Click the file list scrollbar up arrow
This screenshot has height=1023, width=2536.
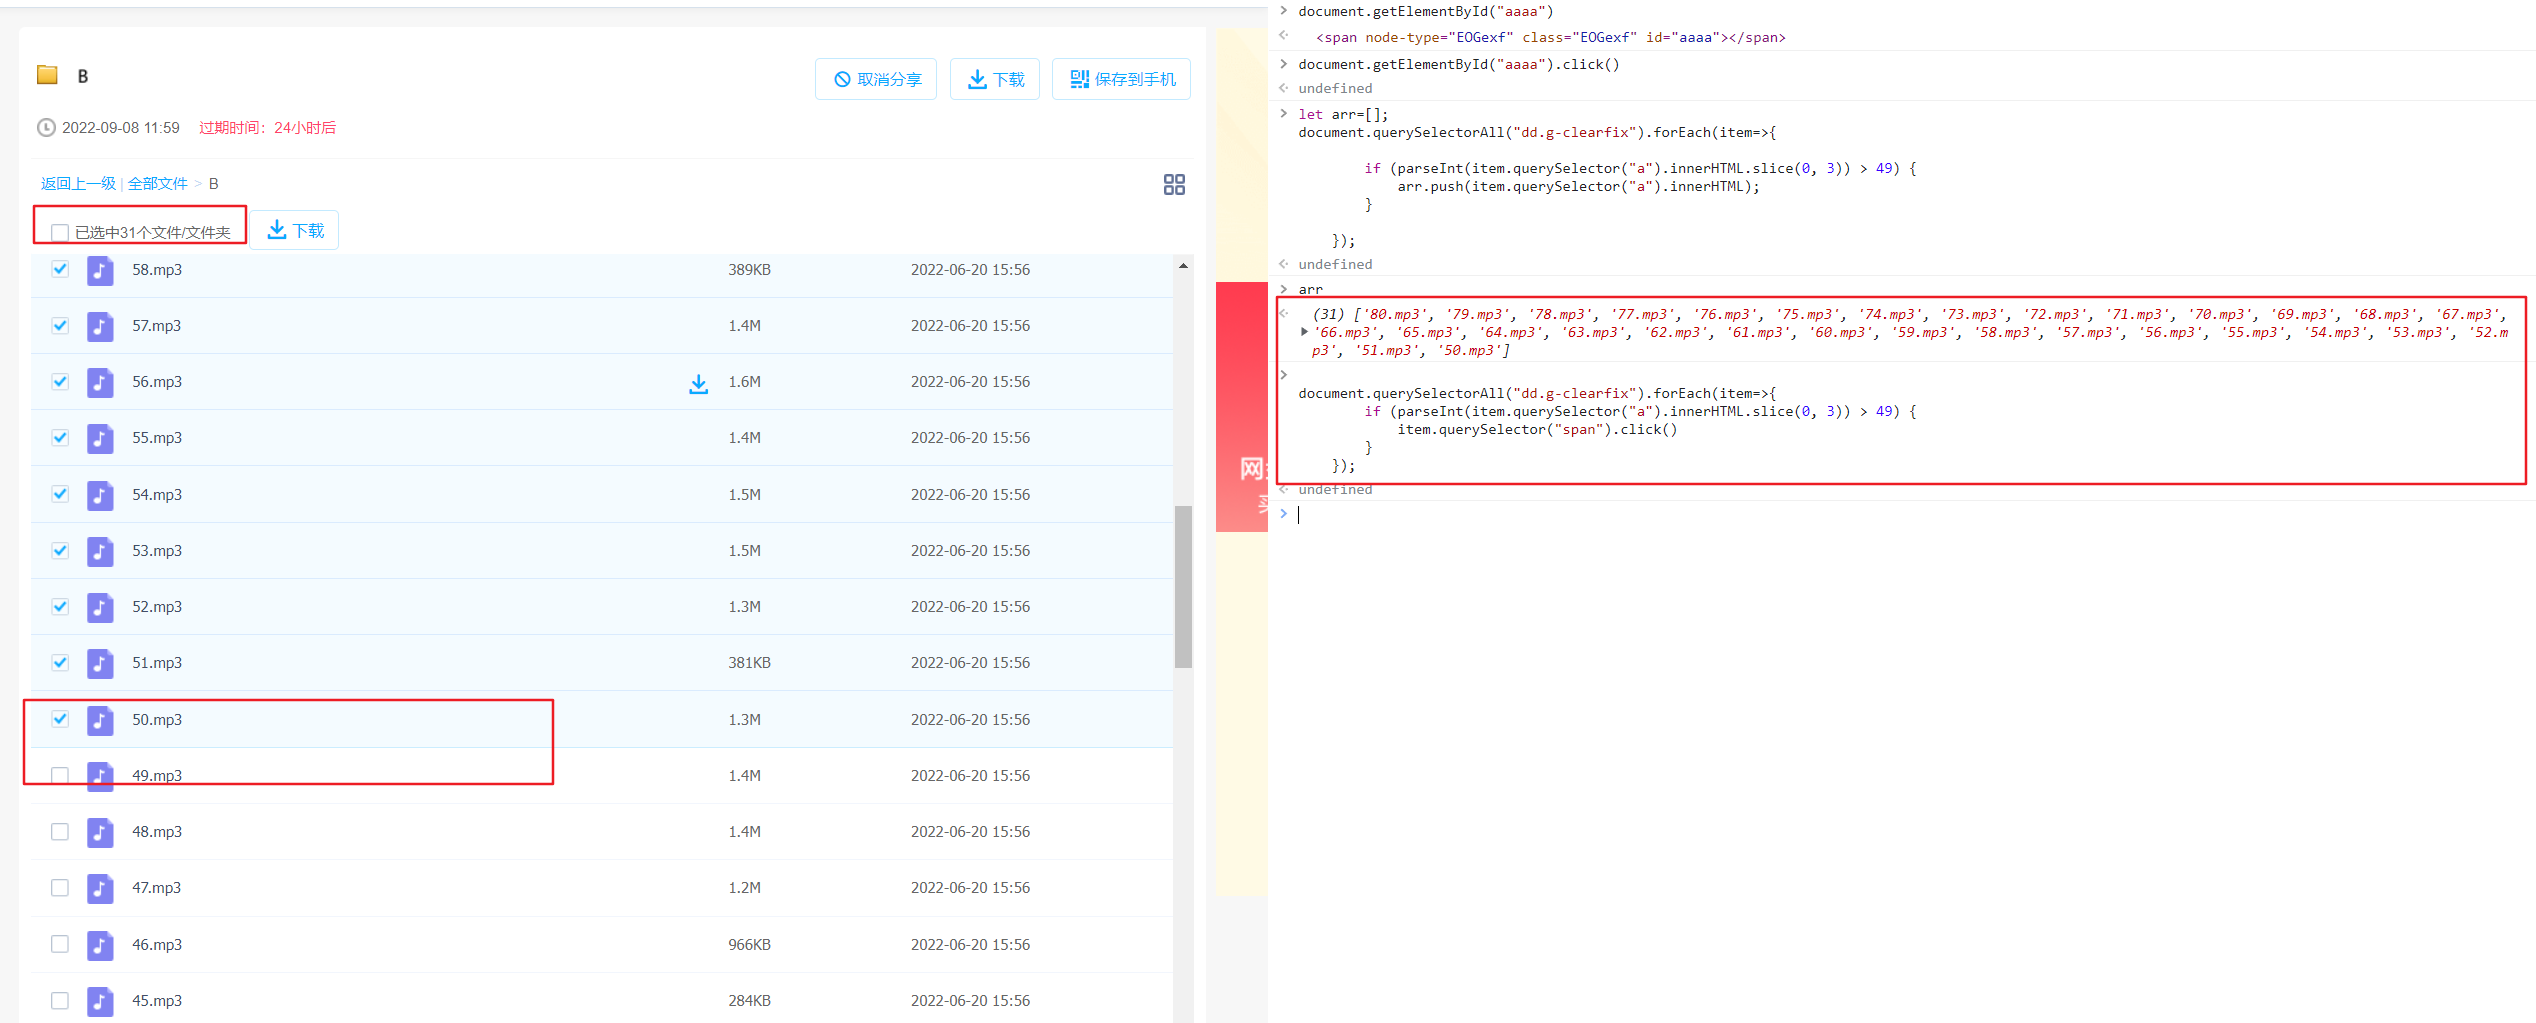(1183, 266)
